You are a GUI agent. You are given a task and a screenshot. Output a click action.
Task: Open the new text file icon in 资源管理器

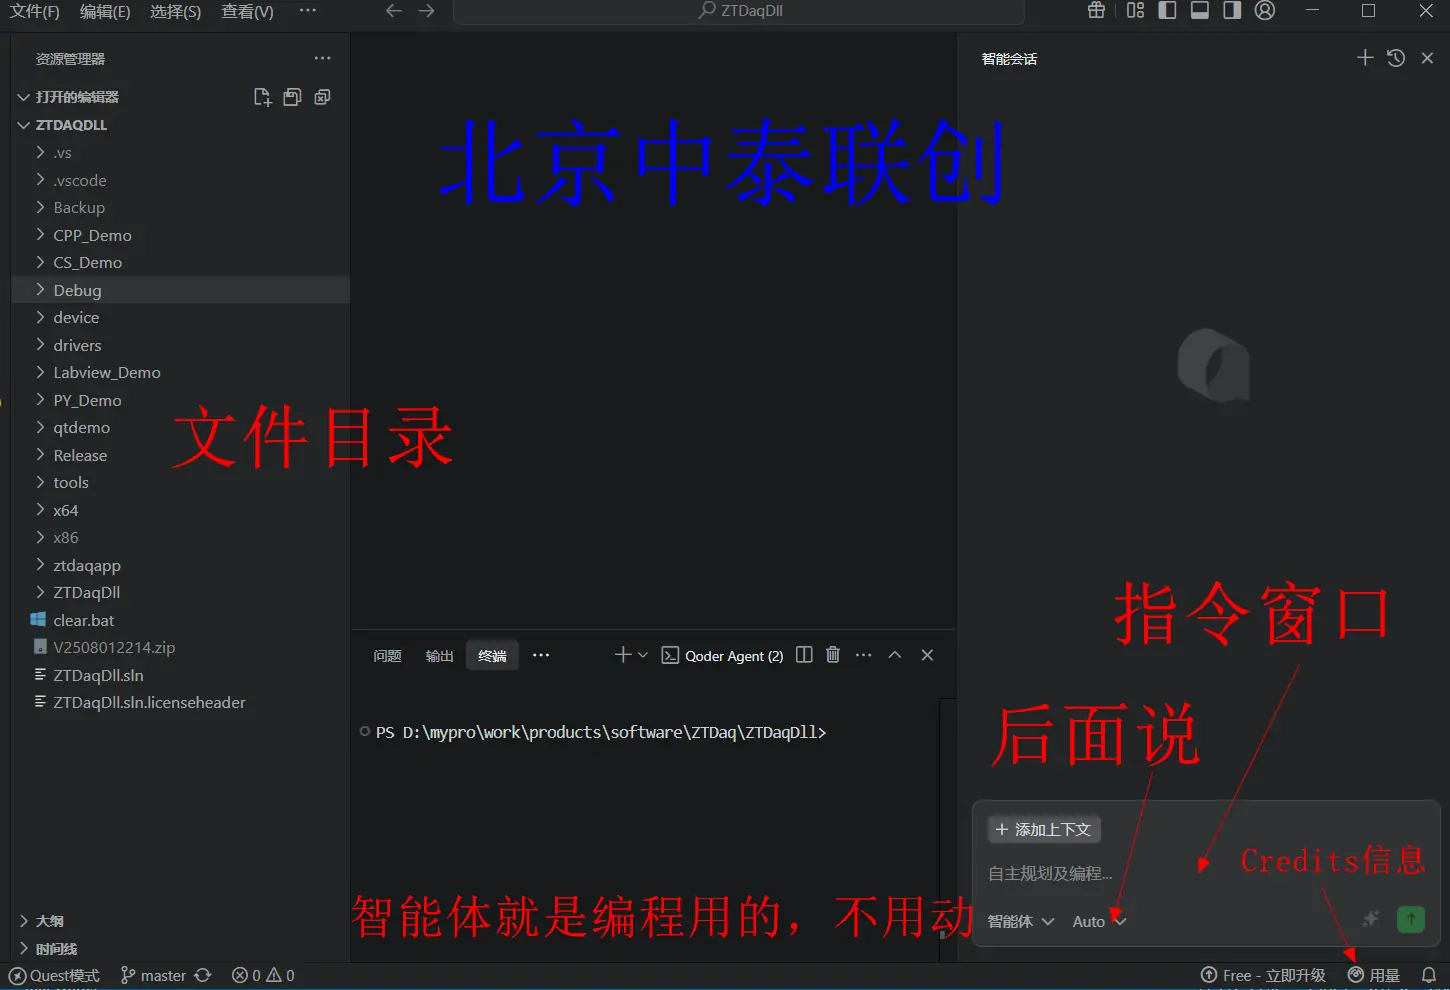[x=262, y=96]
